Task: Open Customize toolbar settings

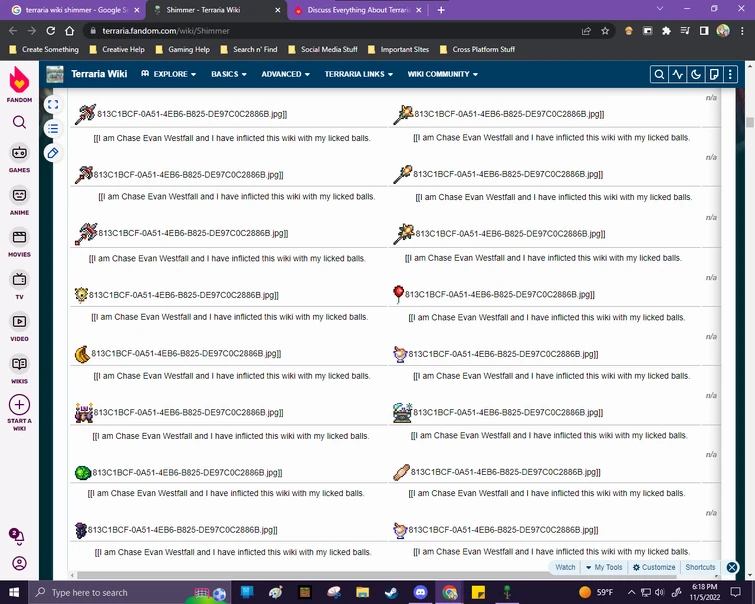Action: click(654, 567)
